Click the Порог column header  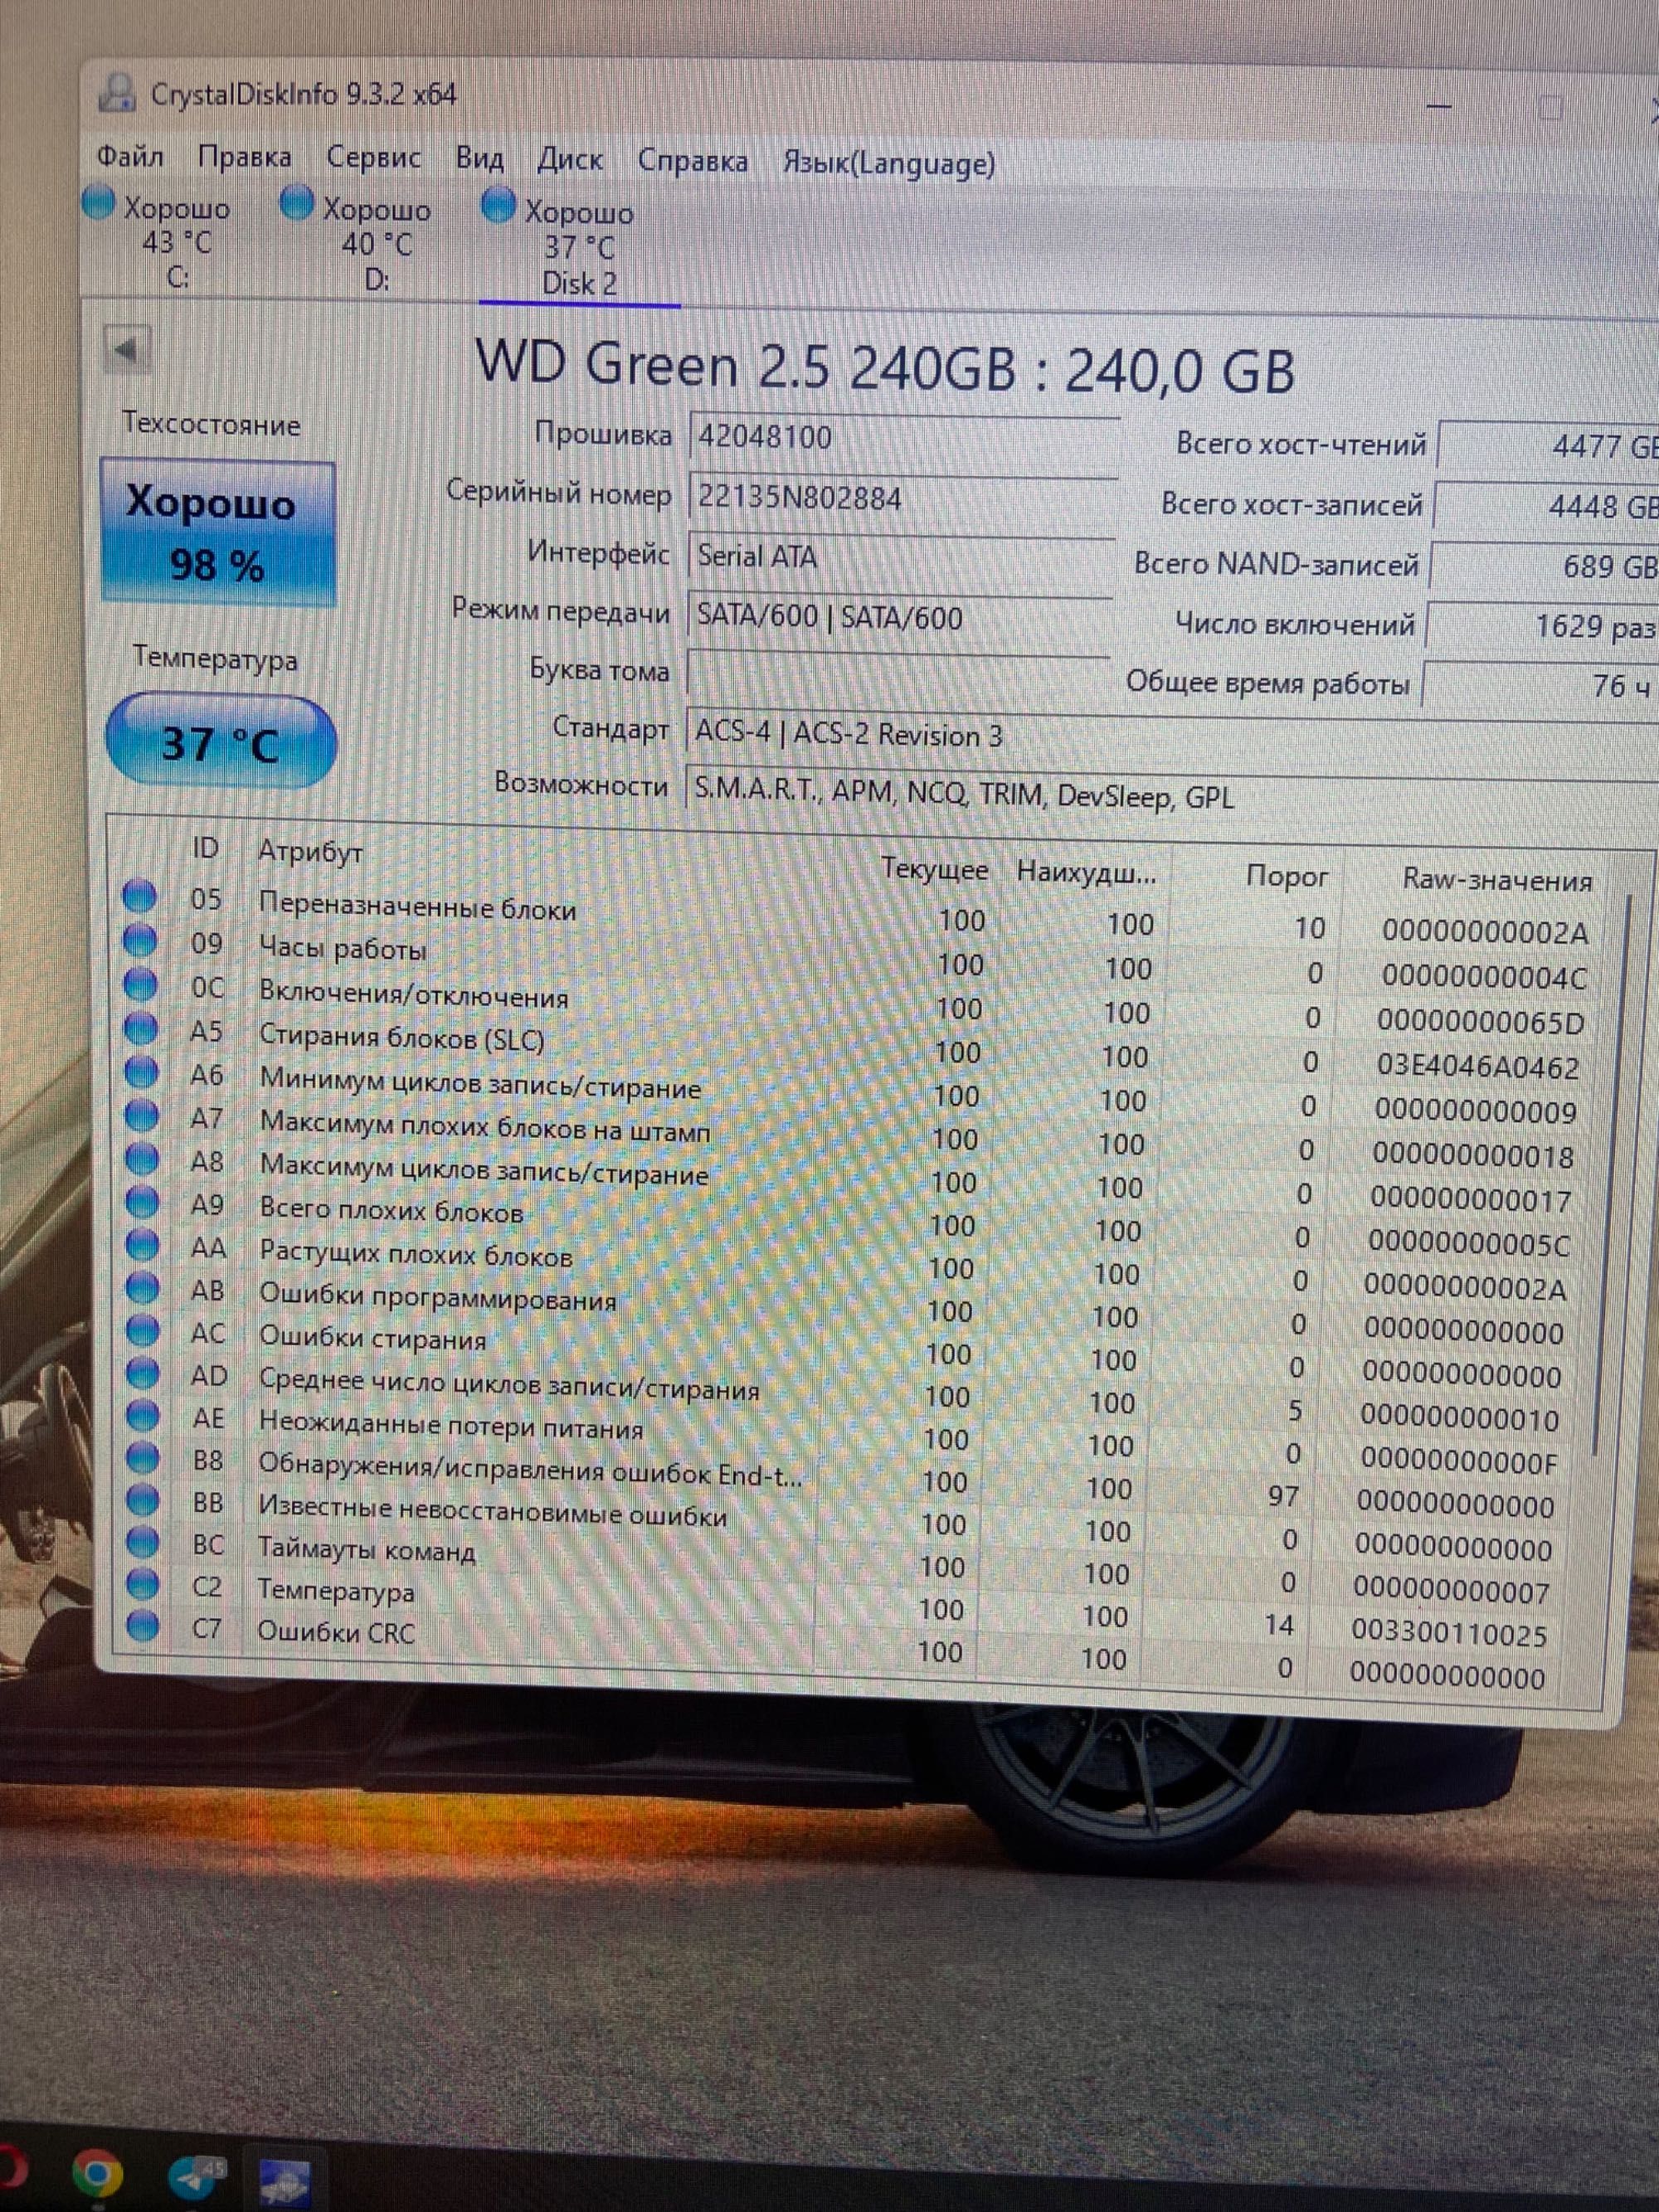pos(1286,877)
